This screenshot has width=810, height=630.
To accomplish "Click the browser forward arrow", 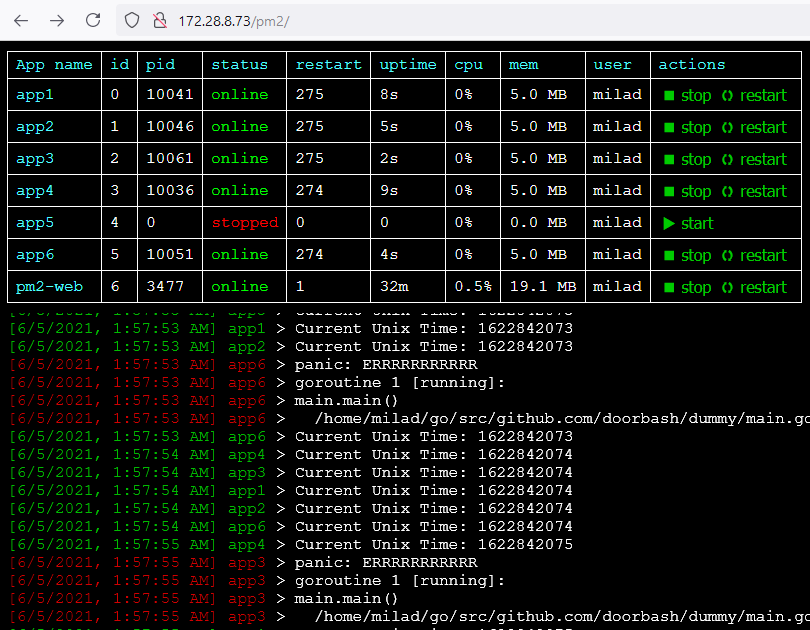I will 57,20.
